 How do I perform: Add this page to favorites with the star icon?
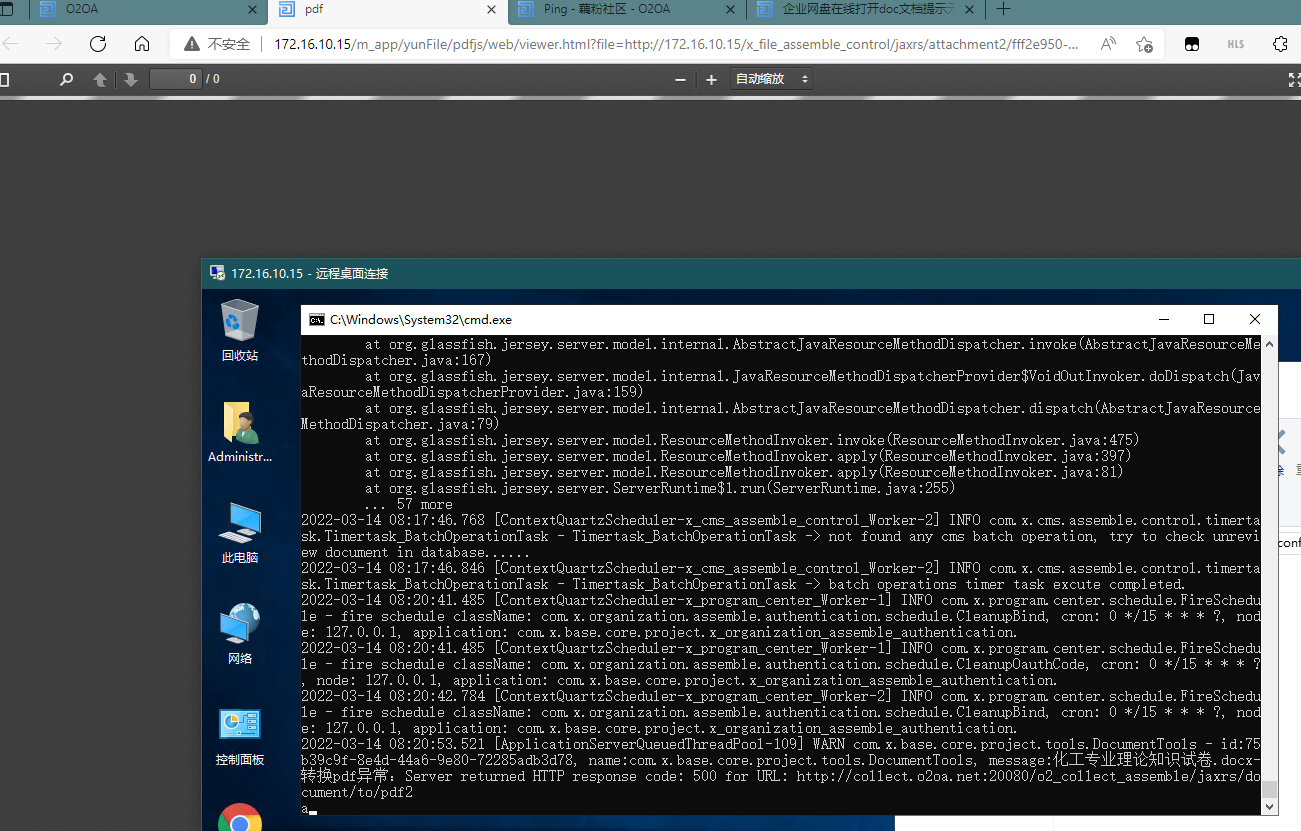click(x=1145, y=44)
